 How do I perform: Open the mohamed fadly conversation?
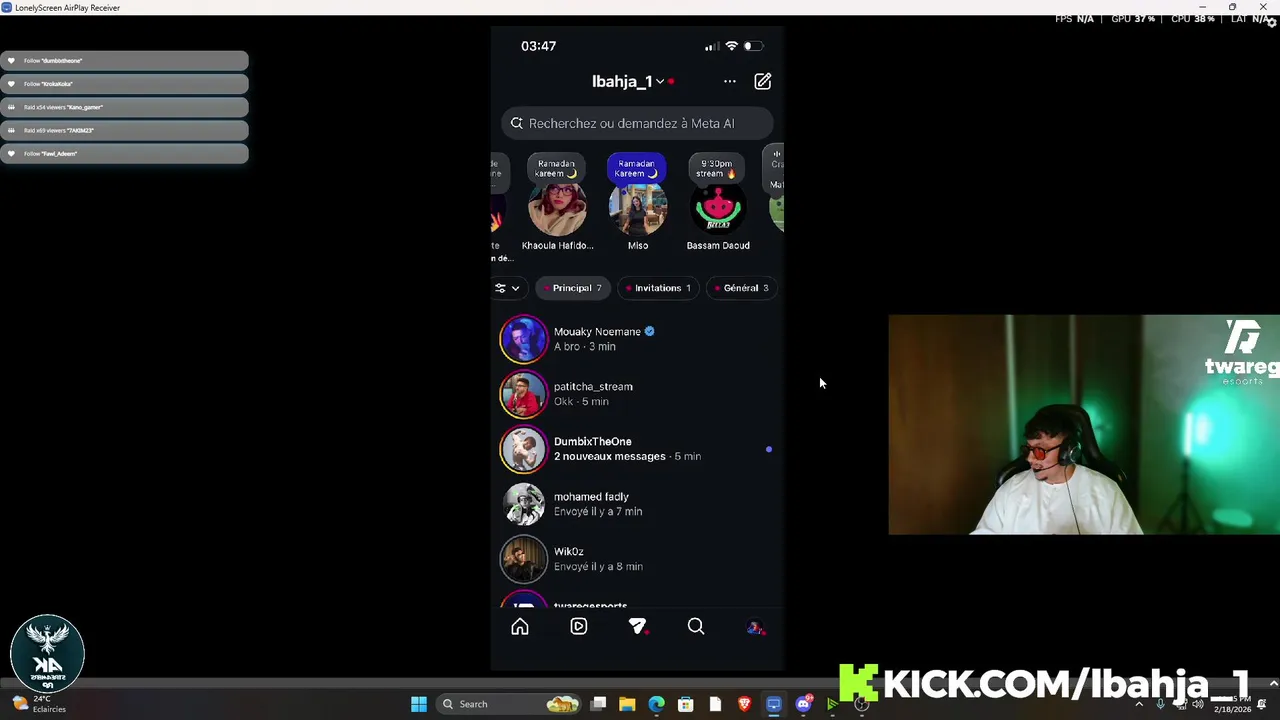point(637,504)
